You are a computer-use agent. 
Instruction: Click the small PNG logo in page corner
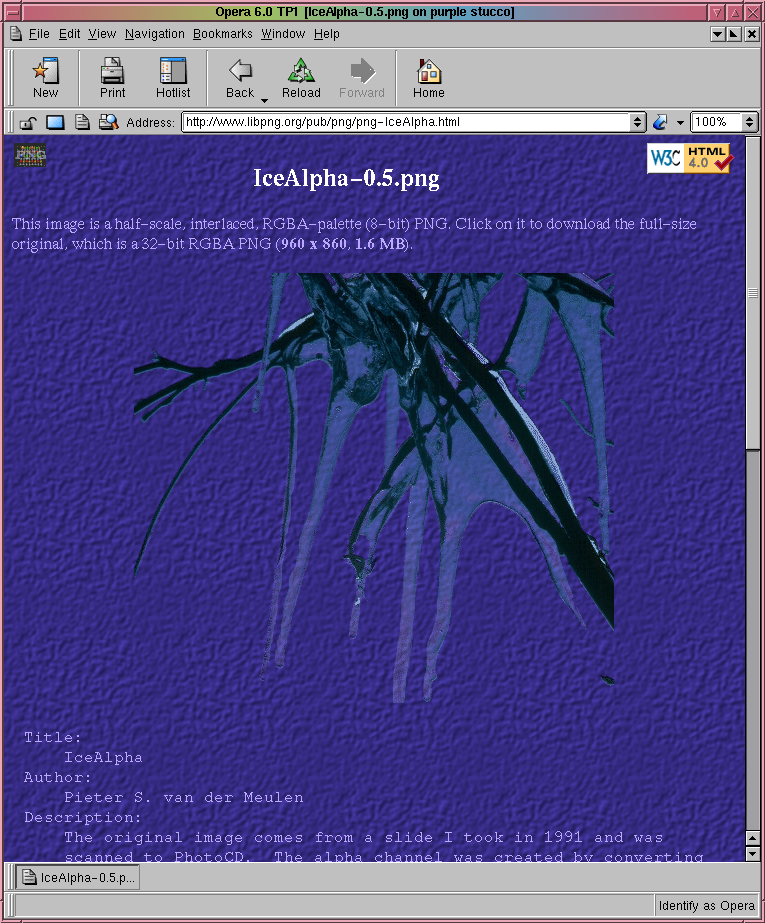30,156
